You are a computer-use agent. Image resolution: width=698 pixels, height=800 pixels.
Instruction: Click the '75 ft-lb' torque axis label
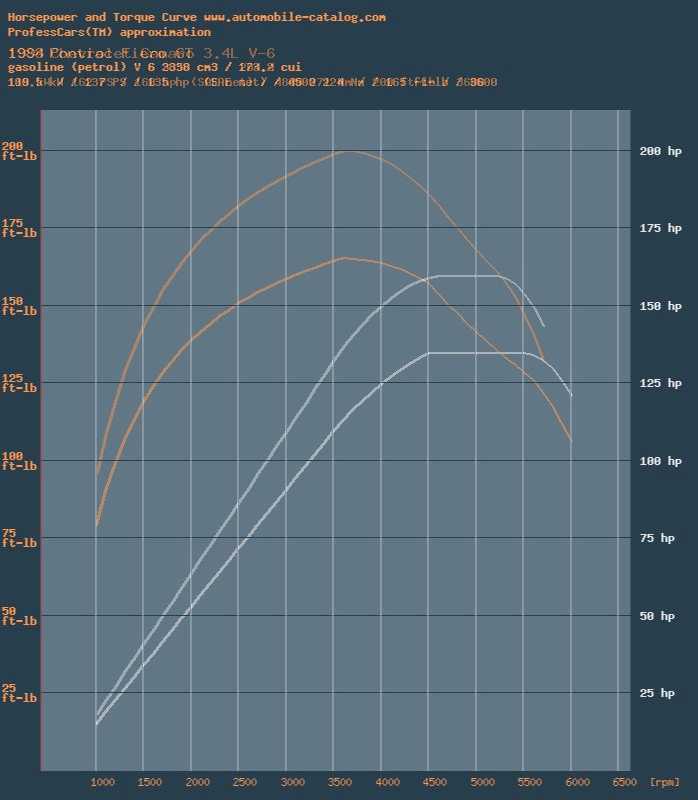19,538
